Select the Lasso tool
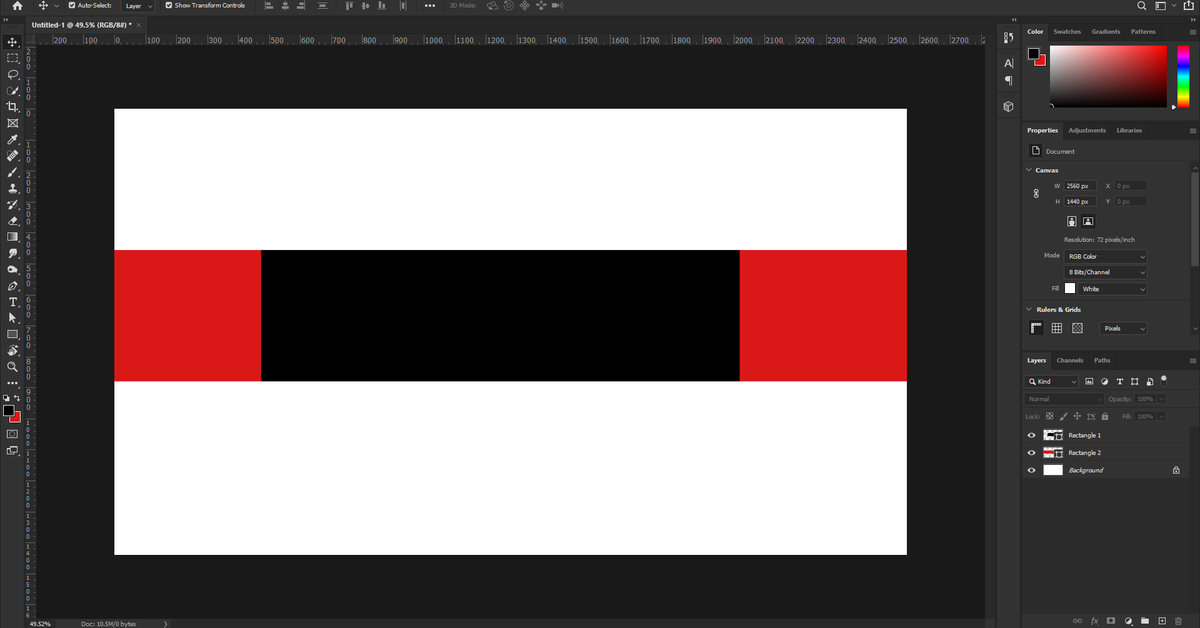The width and height of the screenshot is (1200, 628). (x=13, y=74)
